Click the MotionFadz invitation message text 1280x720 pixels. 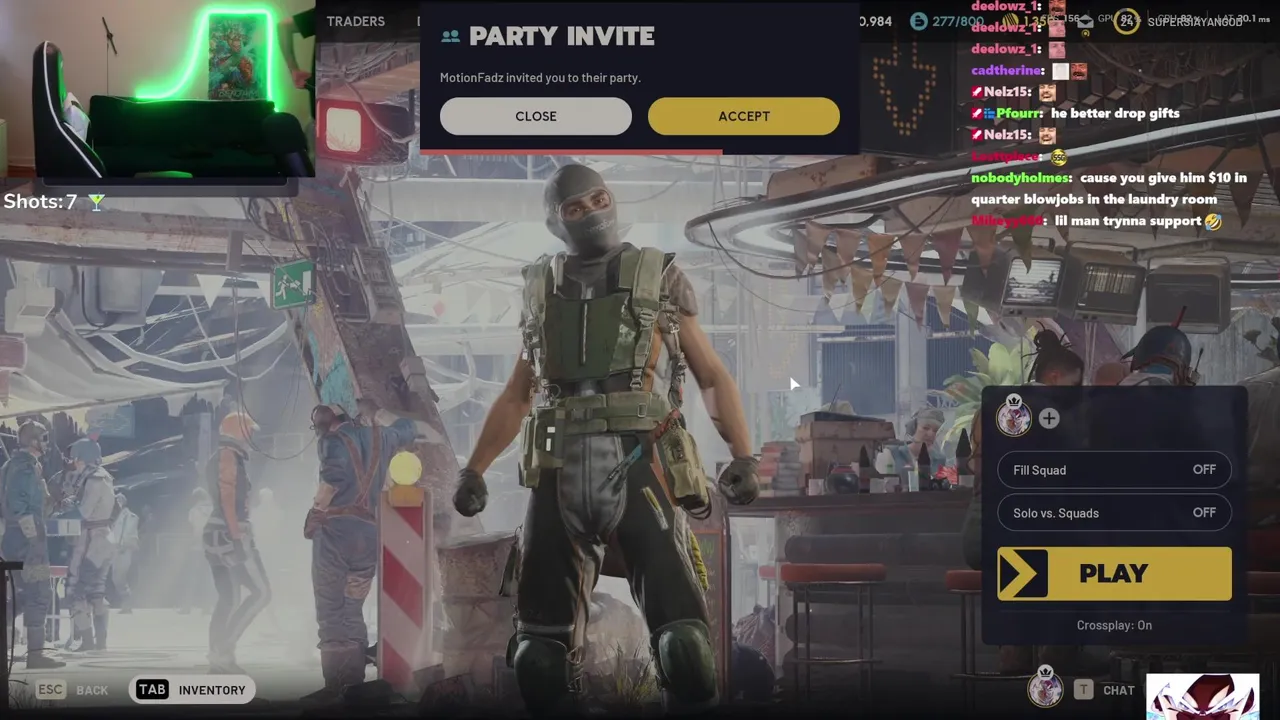point(540,77)
